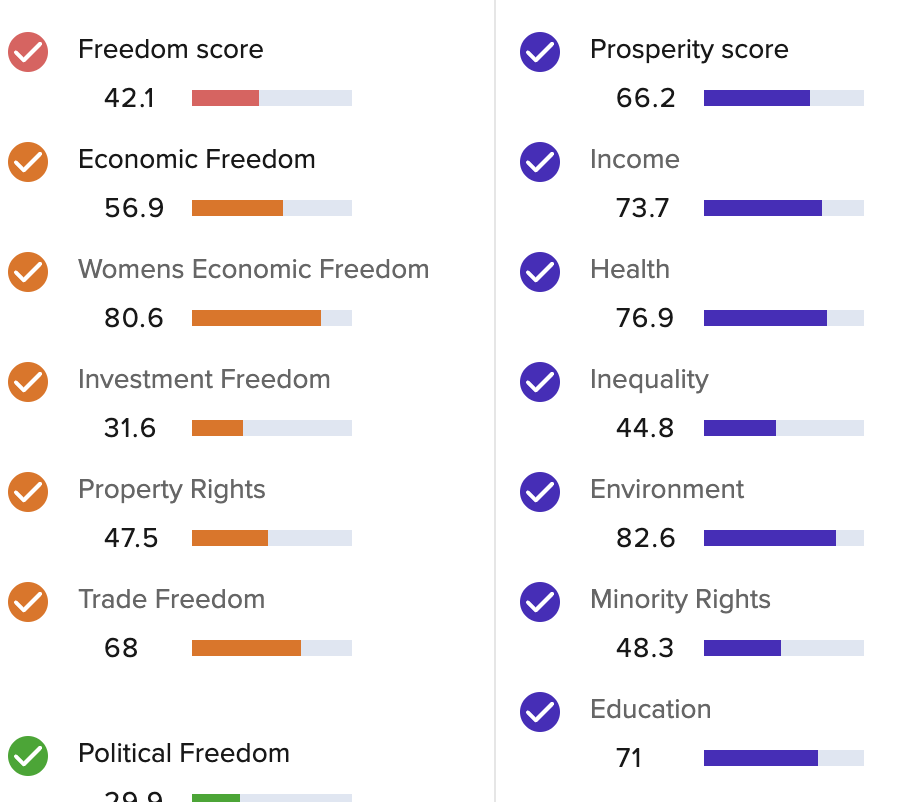Click the green Political Freedom badge icon
This screenshot has width=898, height=802.
point(27,757)
